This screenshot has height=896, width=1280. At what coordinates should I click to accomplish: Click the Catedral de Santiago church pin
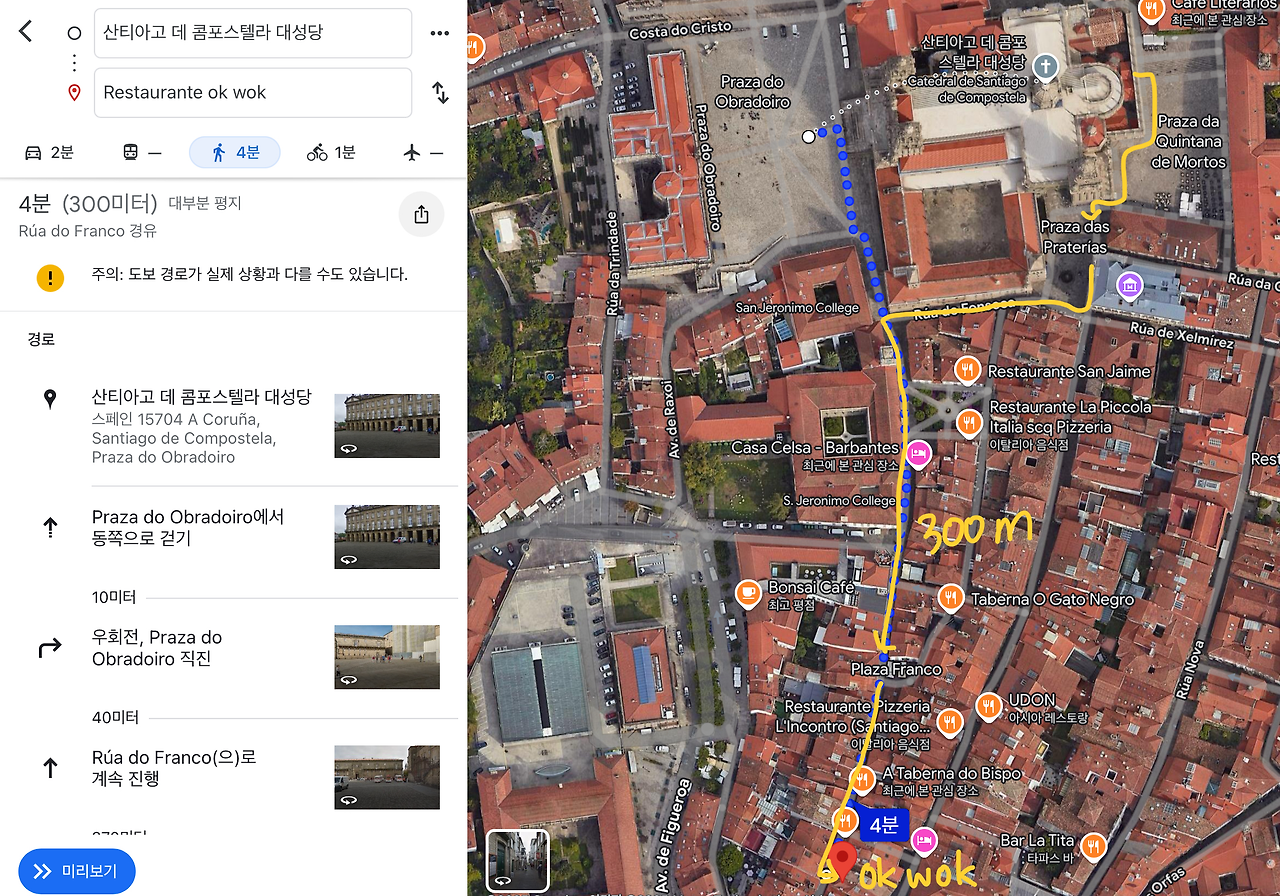(1045, 67)
